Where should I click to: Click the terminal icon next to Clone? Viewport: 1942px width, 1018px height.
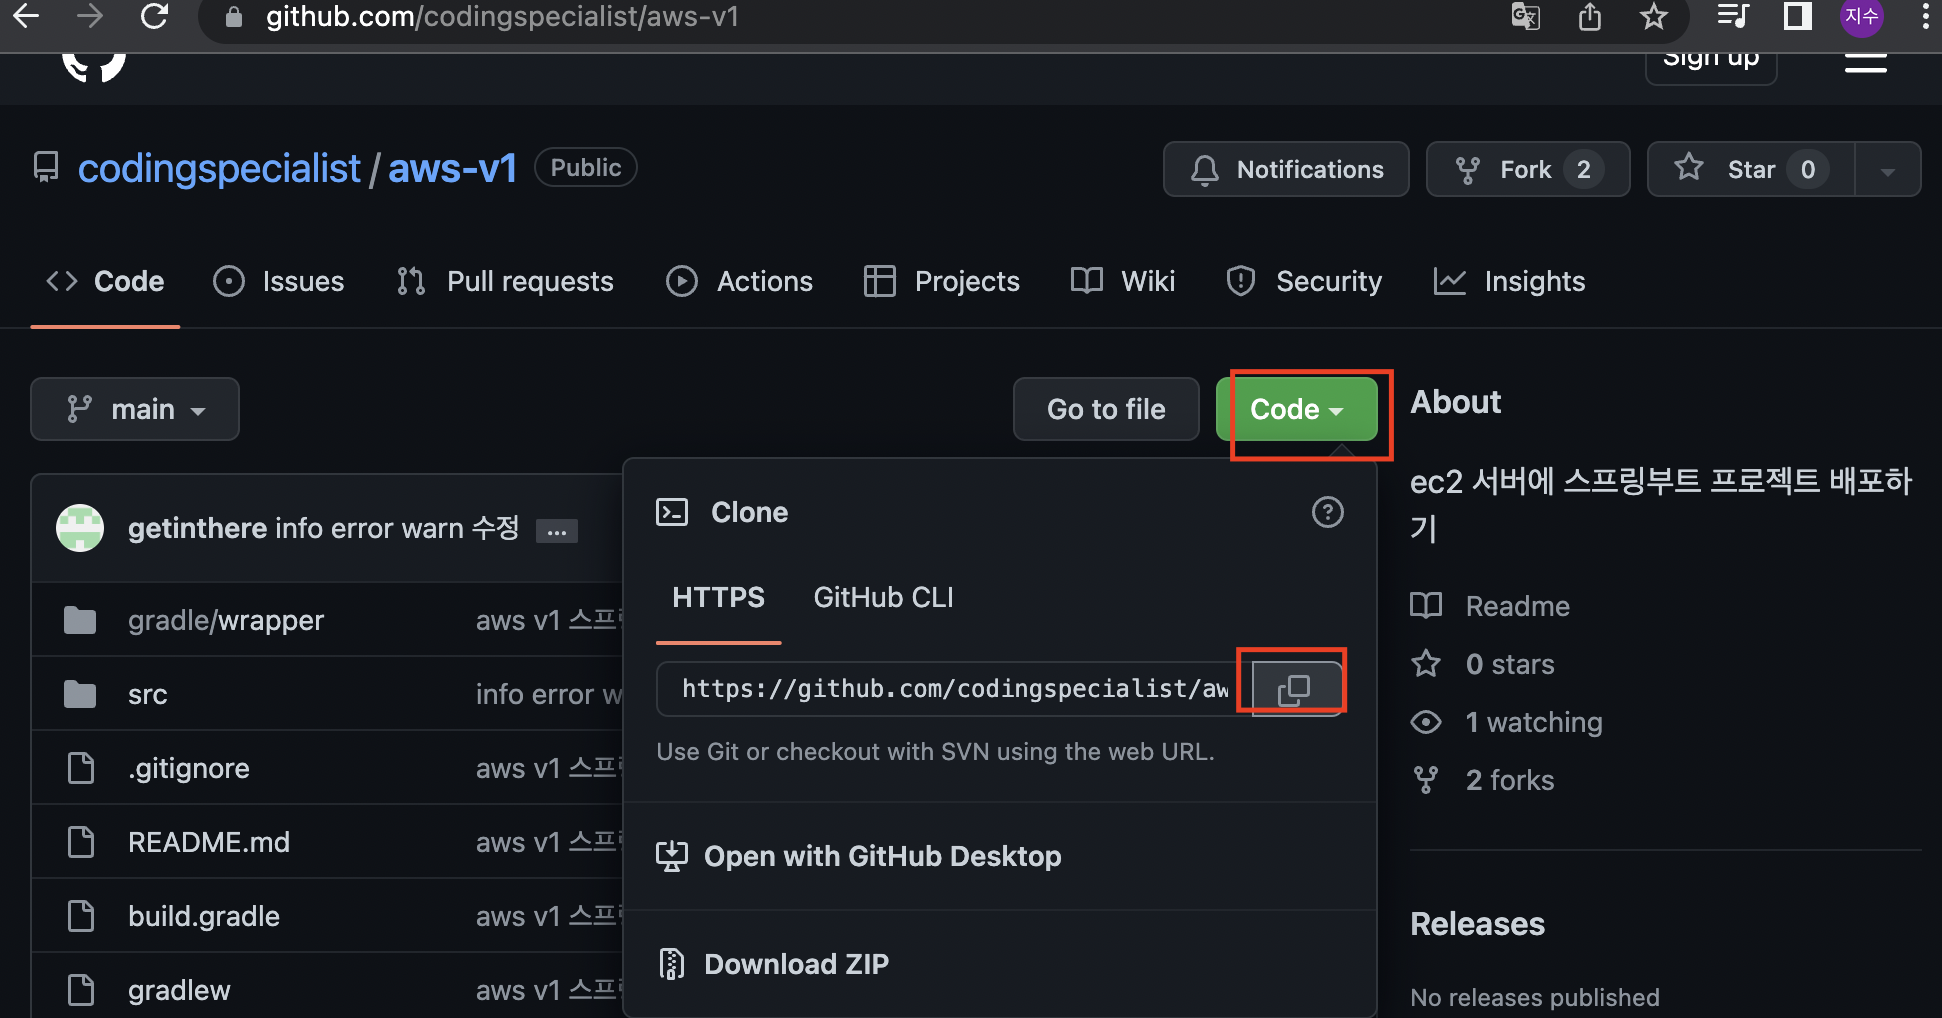click(672, 512)
